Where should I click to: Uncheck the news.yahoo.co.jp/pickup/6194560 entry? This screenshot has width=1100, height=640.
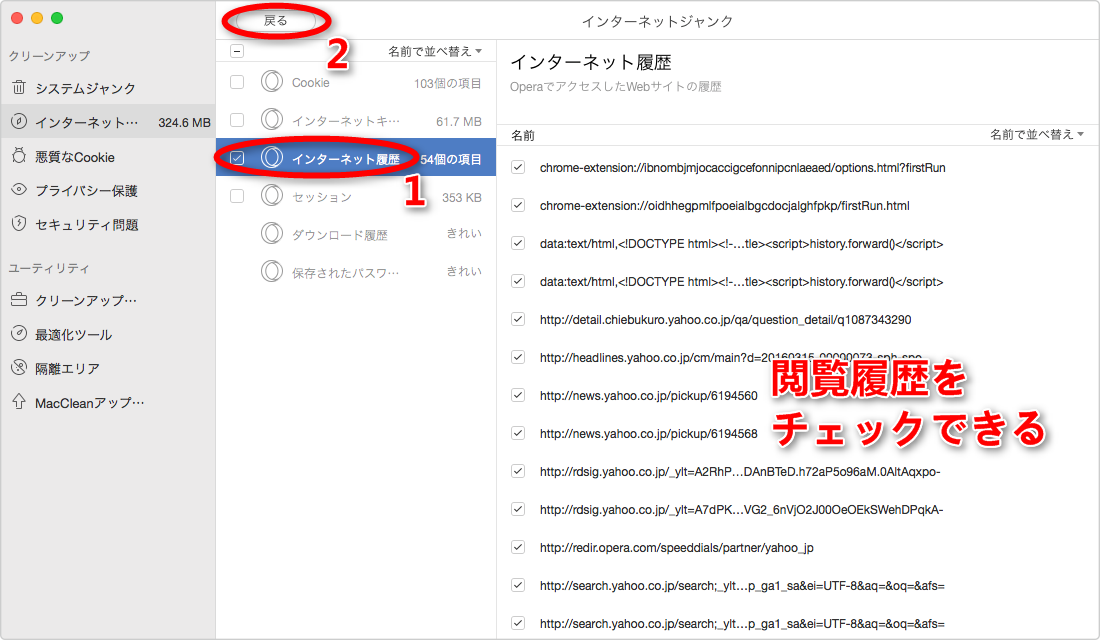[518, 394]
